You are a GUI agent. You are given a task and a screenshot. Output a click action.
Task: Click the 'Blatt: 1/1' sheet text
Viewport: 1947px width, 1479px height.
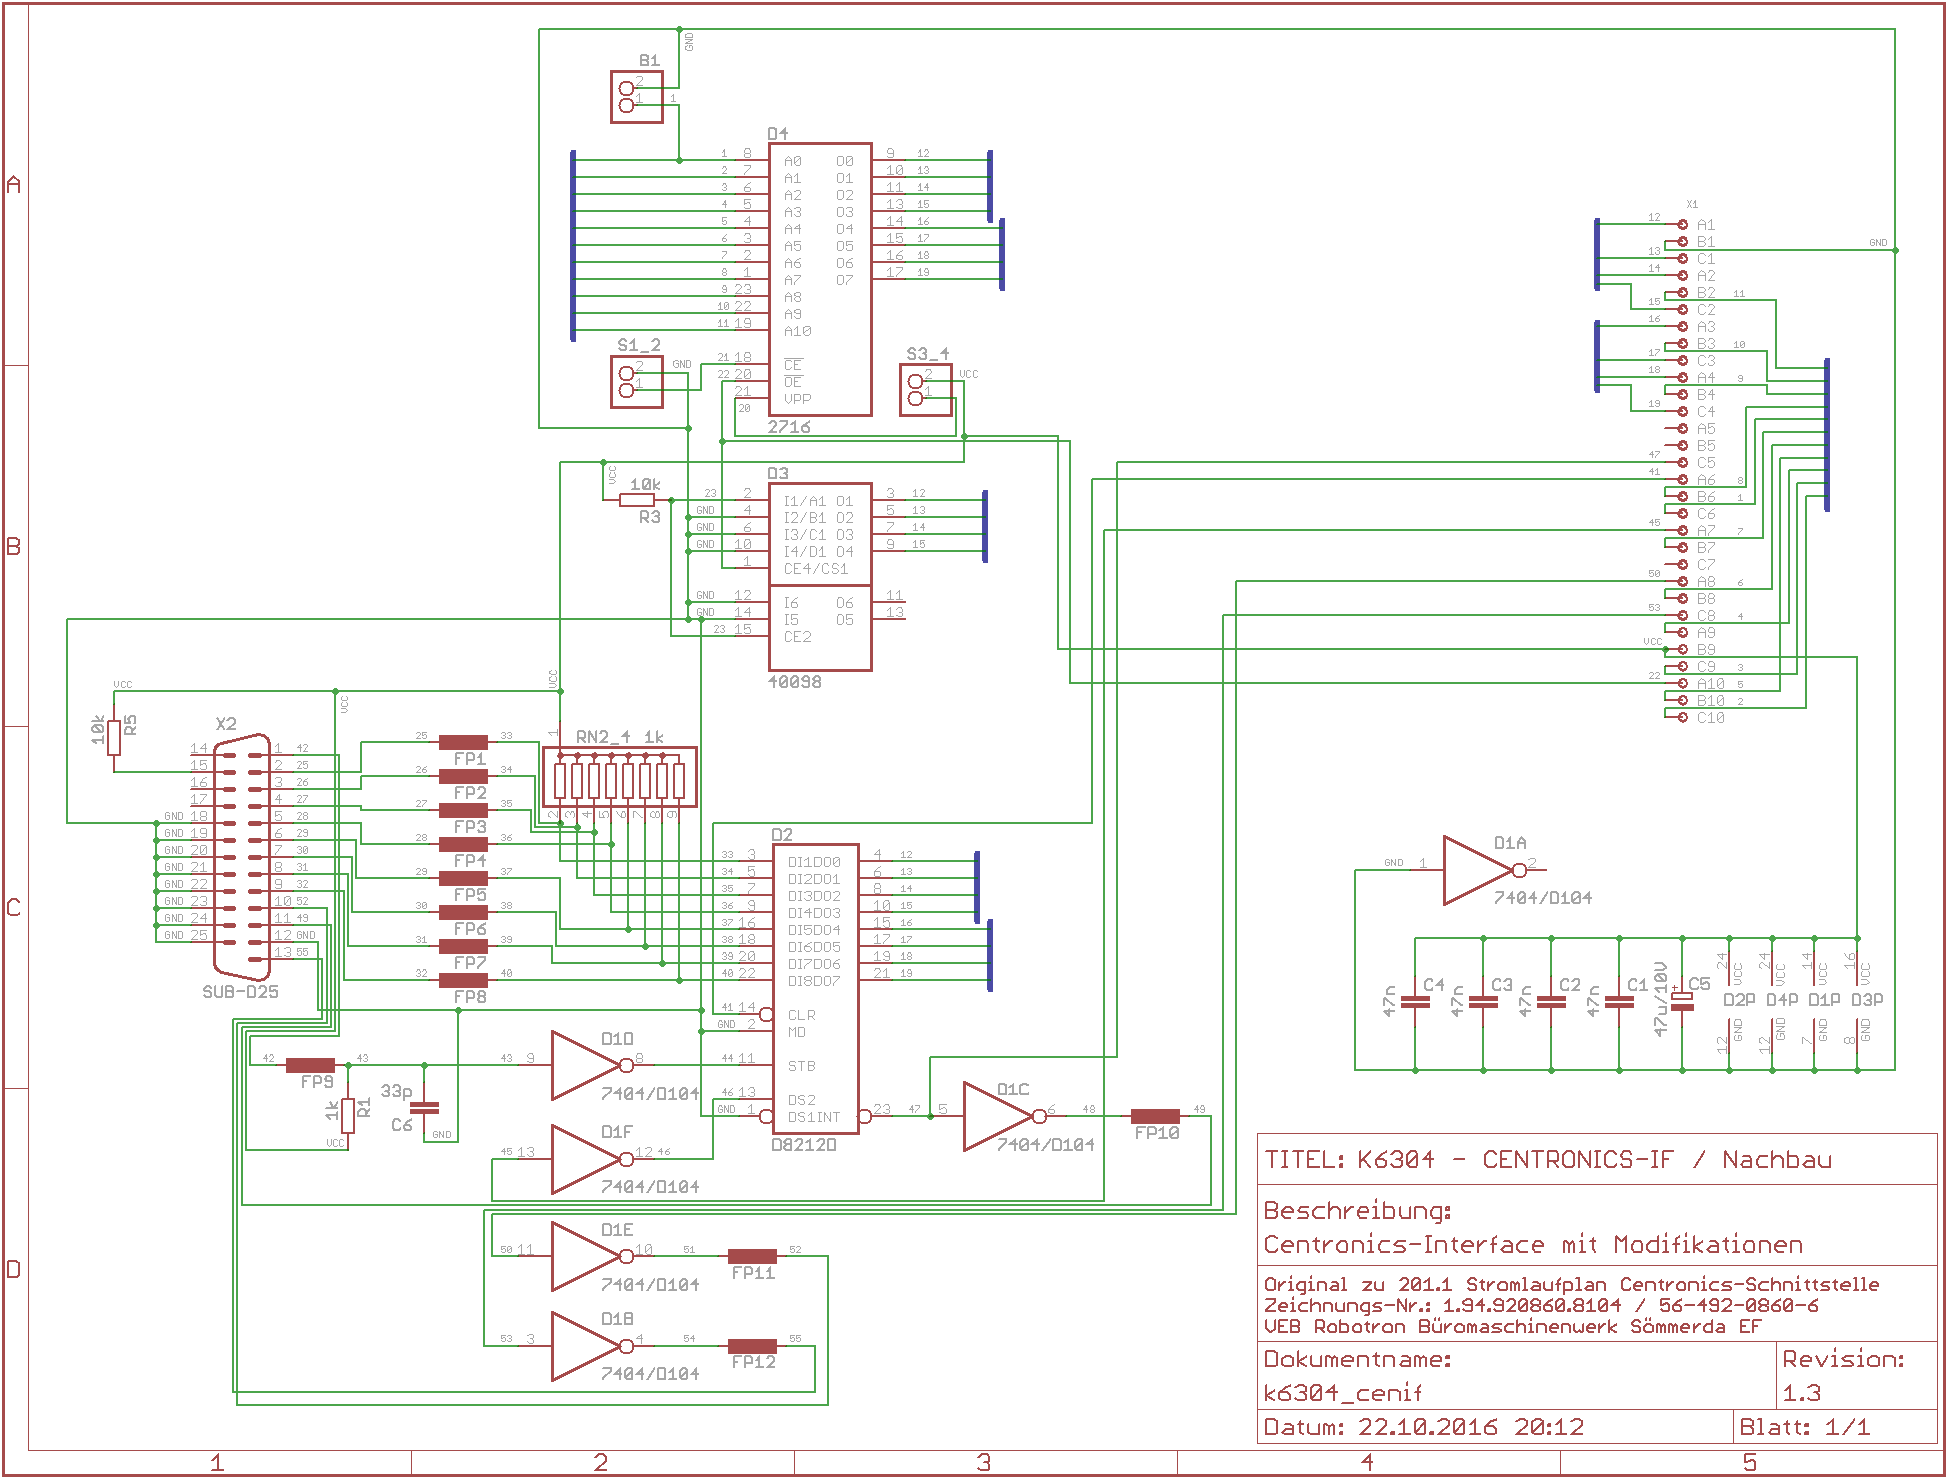coord(1805,1427)
